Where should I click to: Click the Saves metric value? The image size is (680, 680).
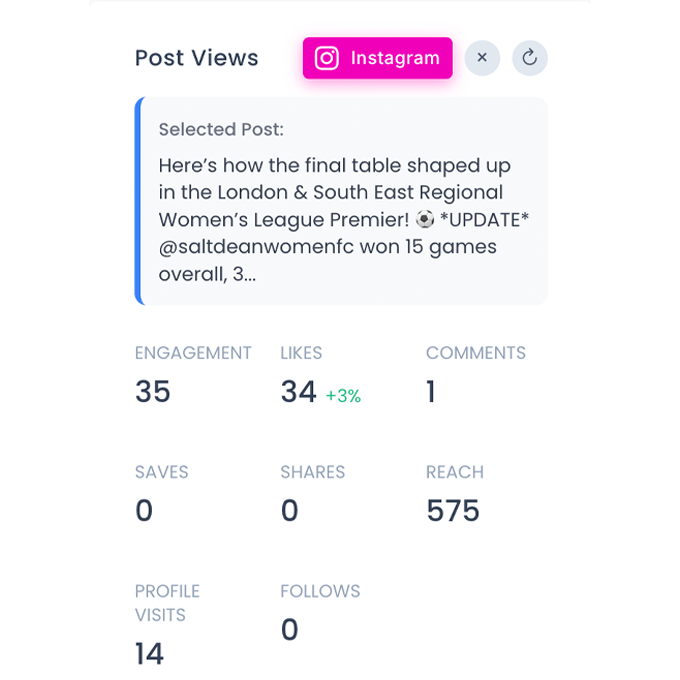click(144, 511)
